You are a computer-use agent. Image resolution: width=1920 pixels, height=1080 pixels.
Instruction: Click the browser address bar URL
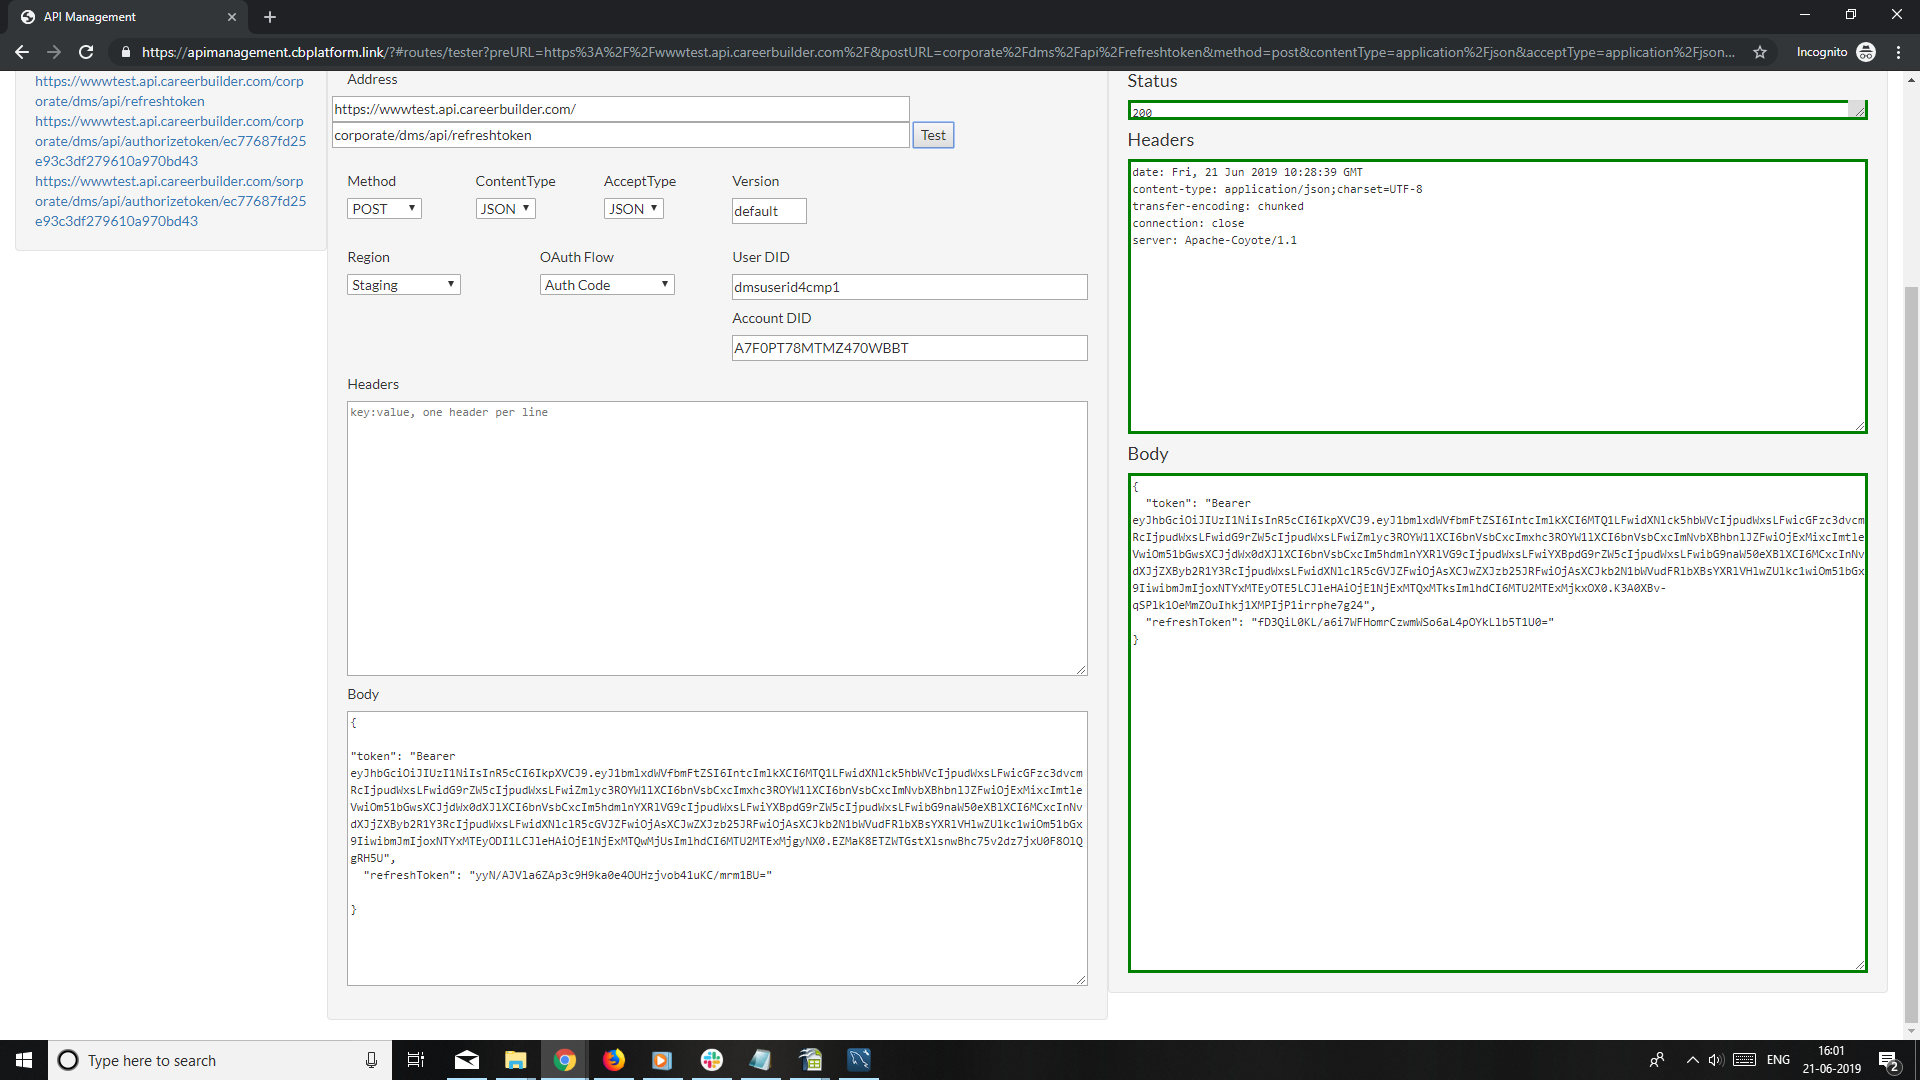tap(938, 52)
